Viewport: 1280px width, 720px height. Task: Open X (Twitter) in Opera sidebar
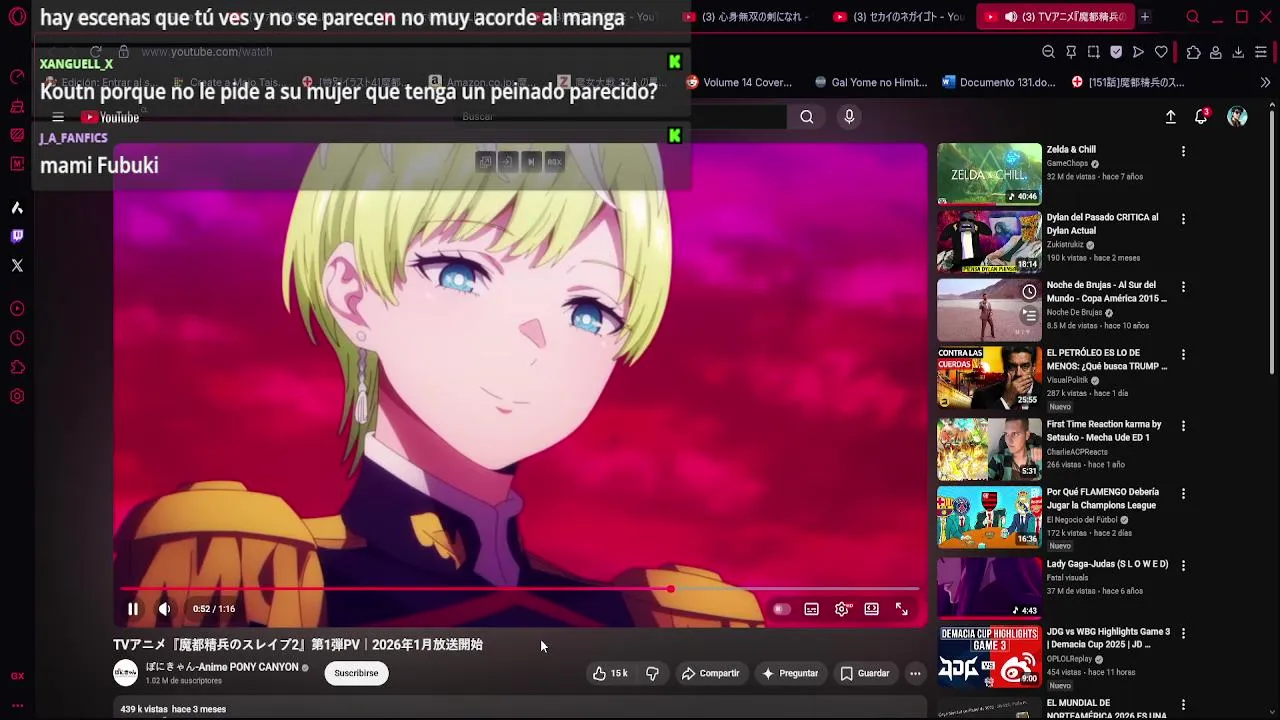(17, 265)
